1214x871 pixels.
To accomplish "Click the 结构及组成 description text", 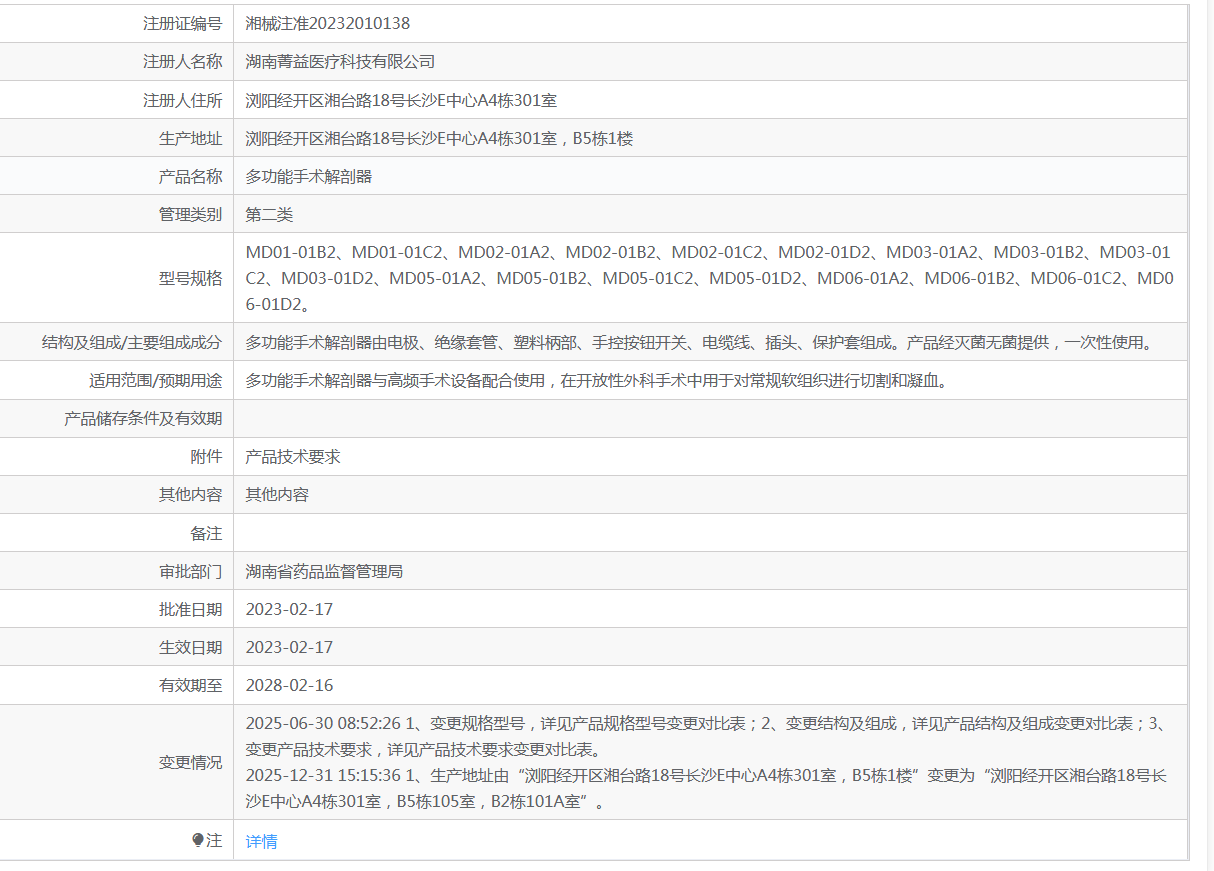I will (x=700, y=343).
